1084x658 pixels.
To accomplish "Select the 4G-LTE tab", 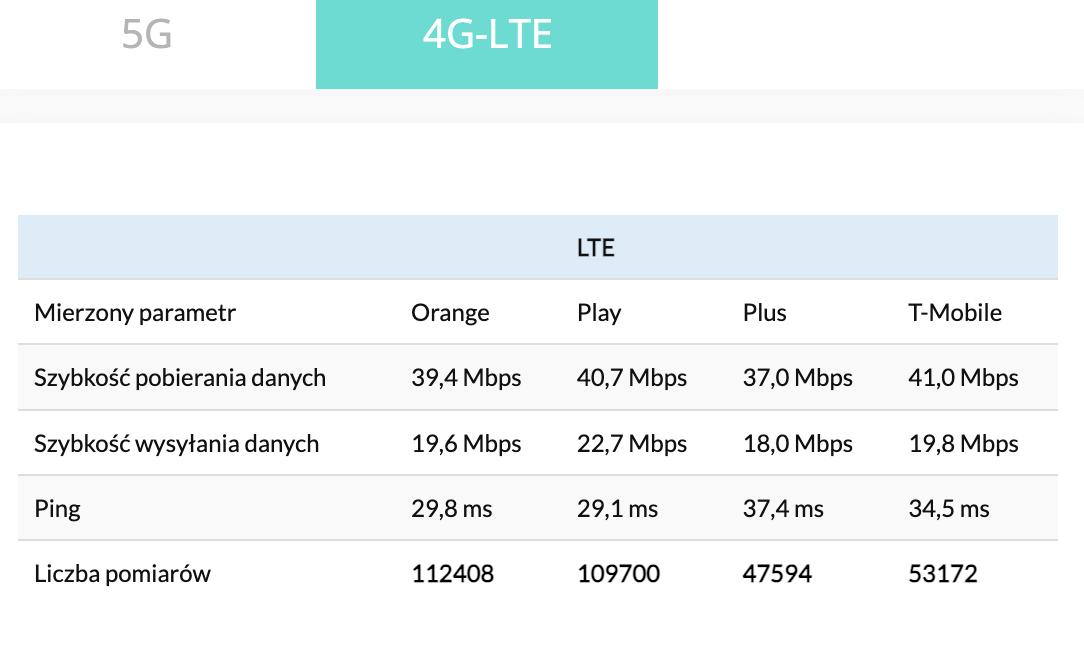I will pyautogui.click(x=487, y=35).
